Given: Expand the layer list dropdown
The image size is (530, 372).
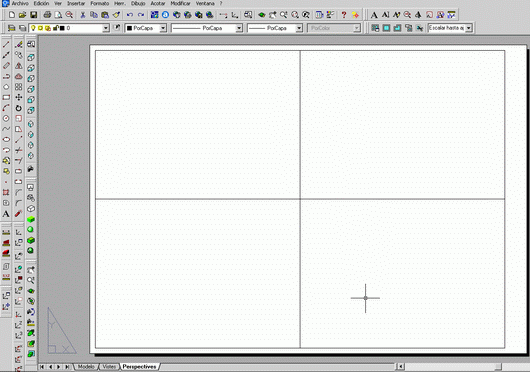Looking at the screenshot, I should (106, 28).
